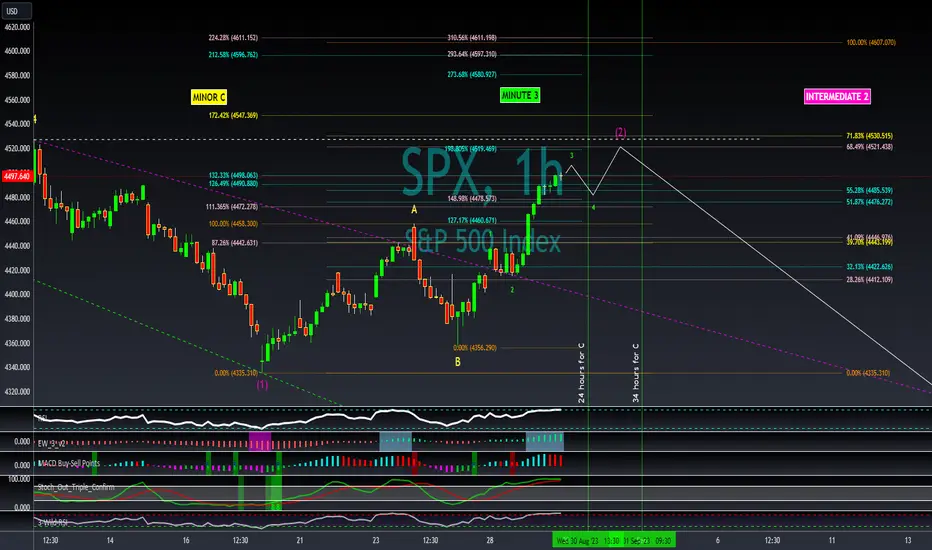Screen dimensions: 932x550
Task: Click the Wed 30 Aug '23 13:30 date label
Action: [587, 540]
